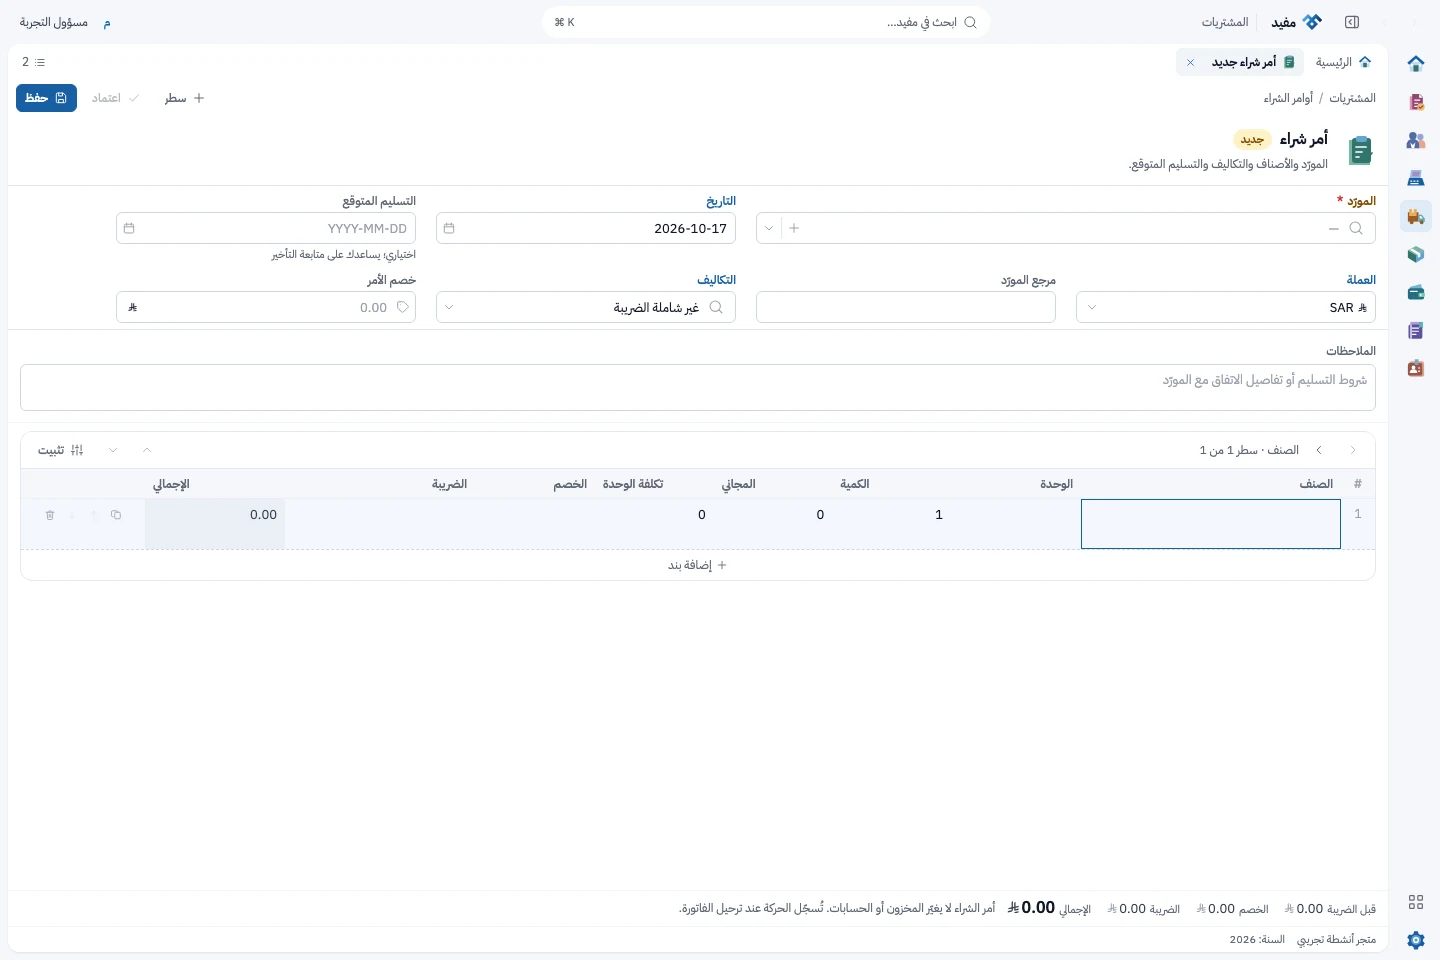Open the calendar icon of التاريخ field
The height and width of the screenshot is (960, 1440).
[x=449, y=228]
